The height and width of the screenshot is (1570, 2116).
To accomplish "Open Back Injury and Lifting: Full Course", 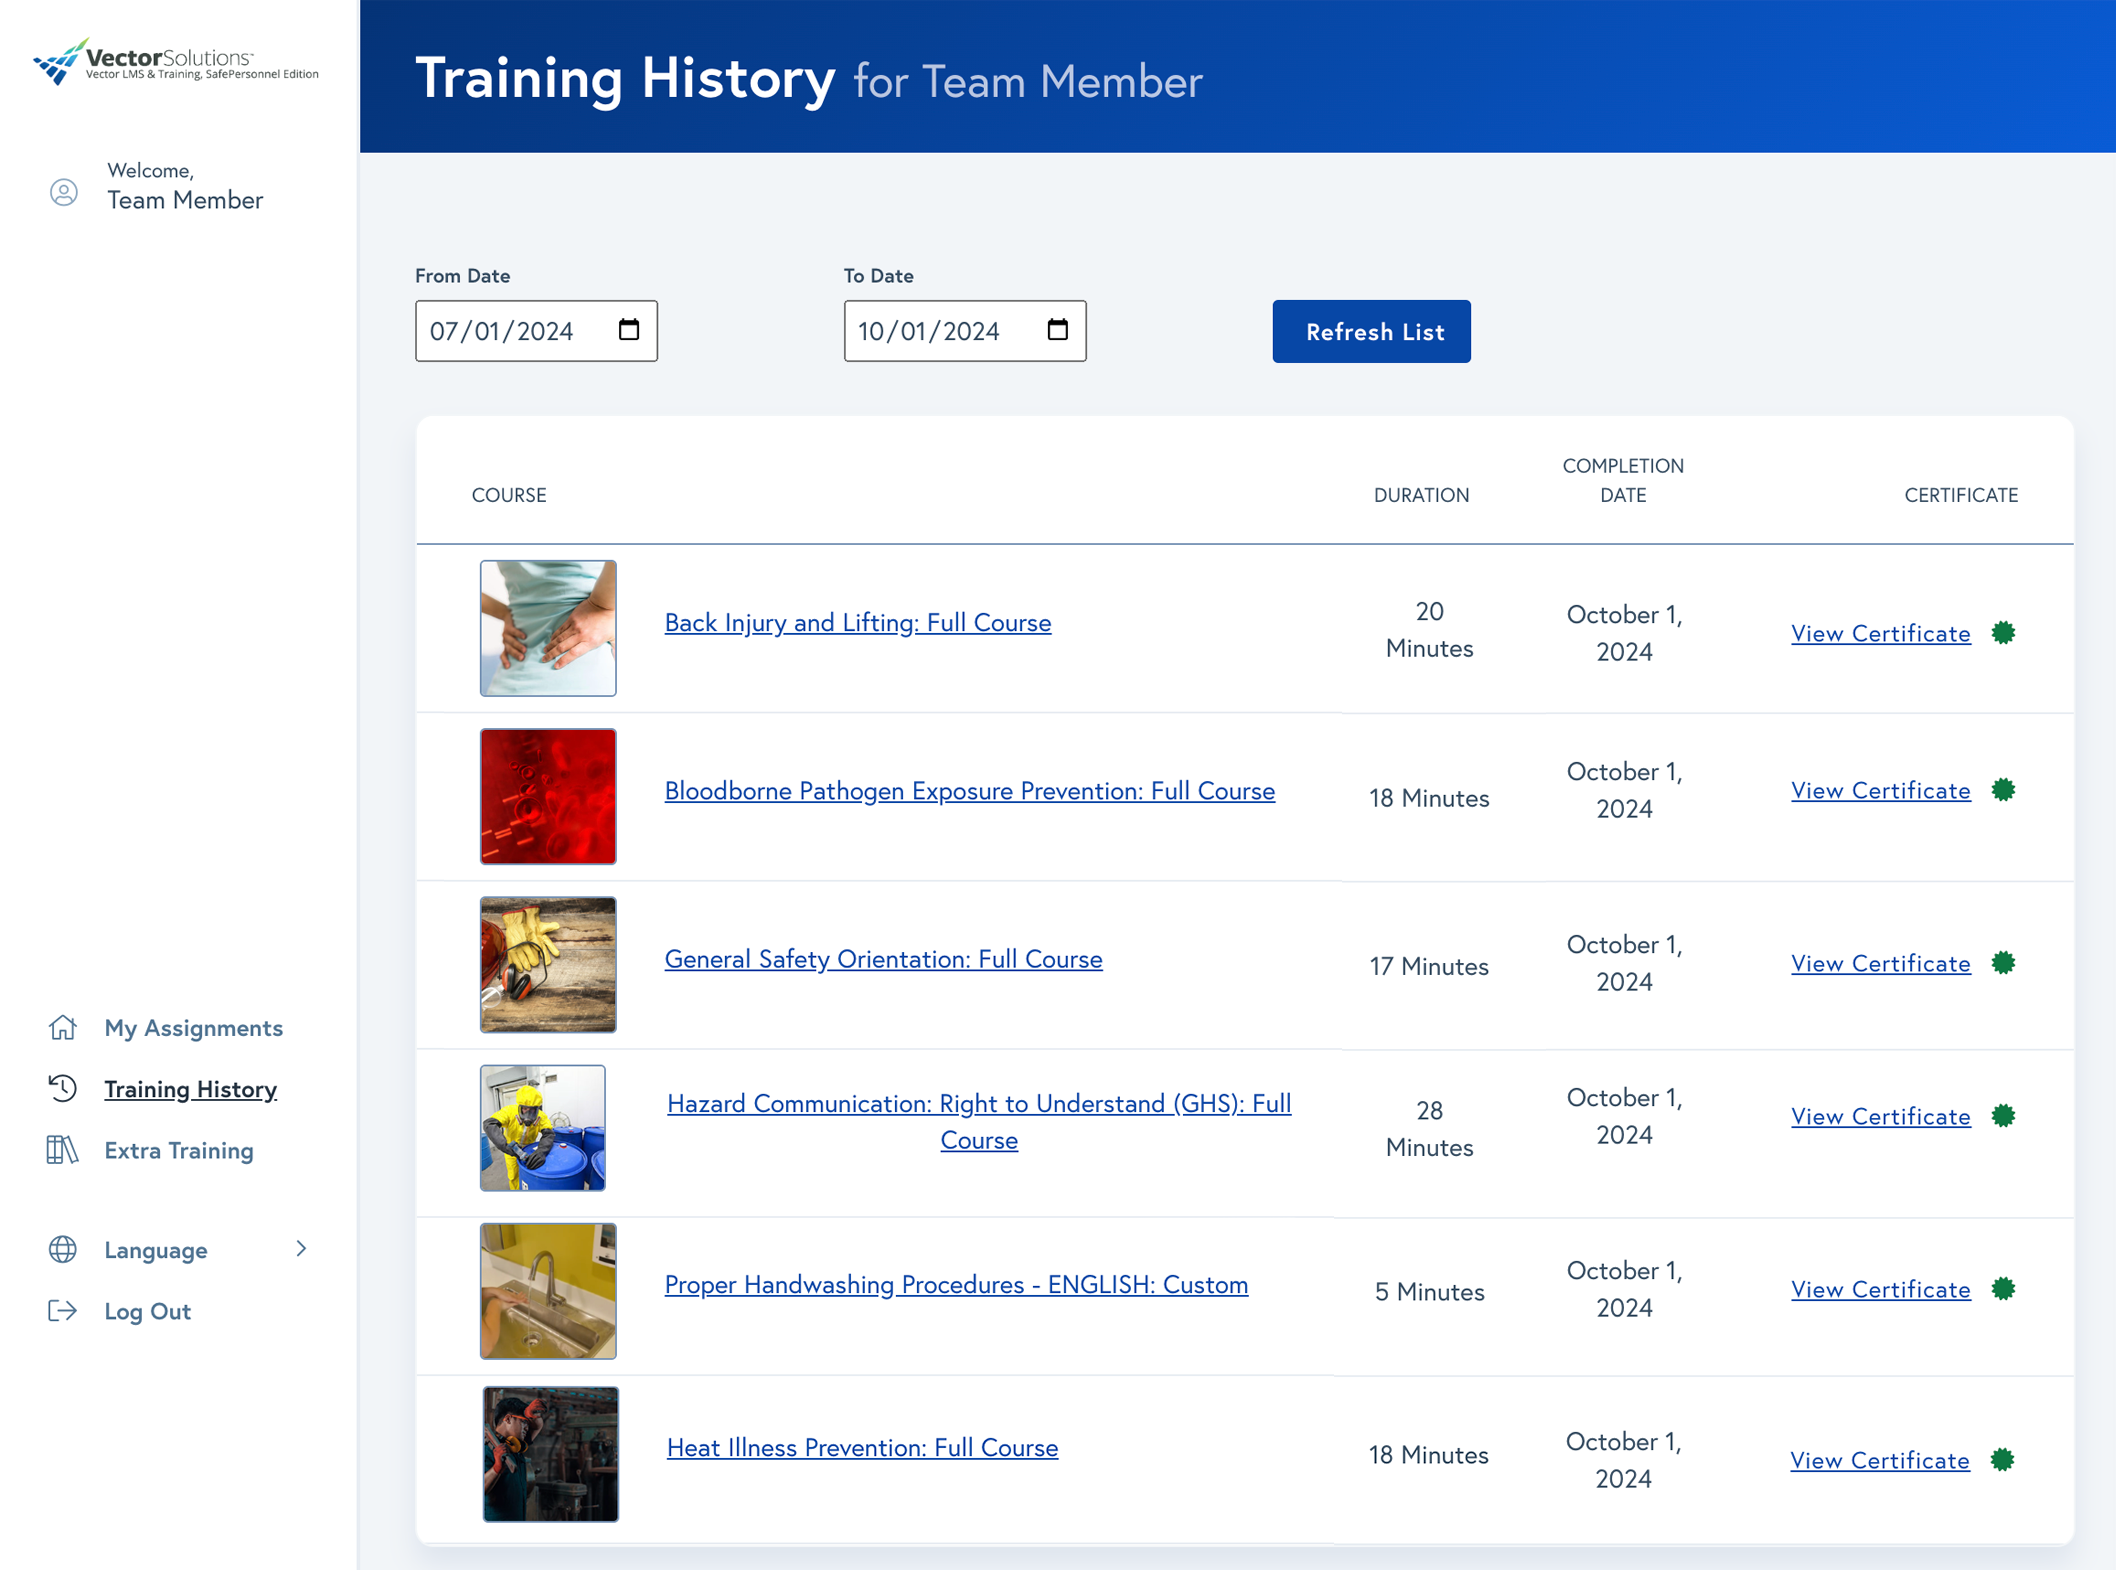I will coord(858,623).
